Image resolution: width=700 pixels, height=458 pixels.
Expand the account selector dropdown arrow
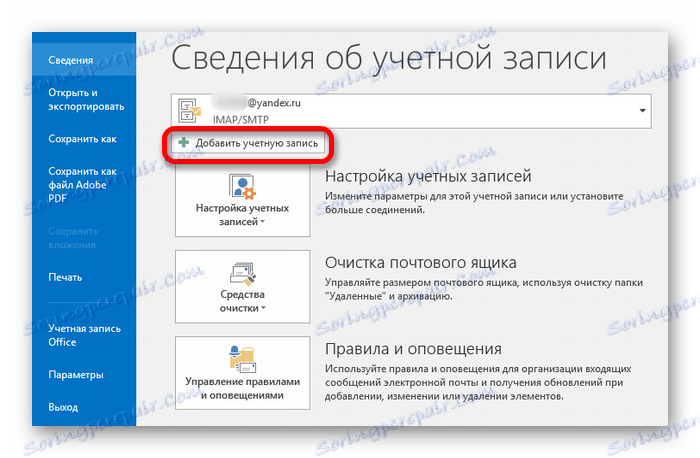coord(642,111)
